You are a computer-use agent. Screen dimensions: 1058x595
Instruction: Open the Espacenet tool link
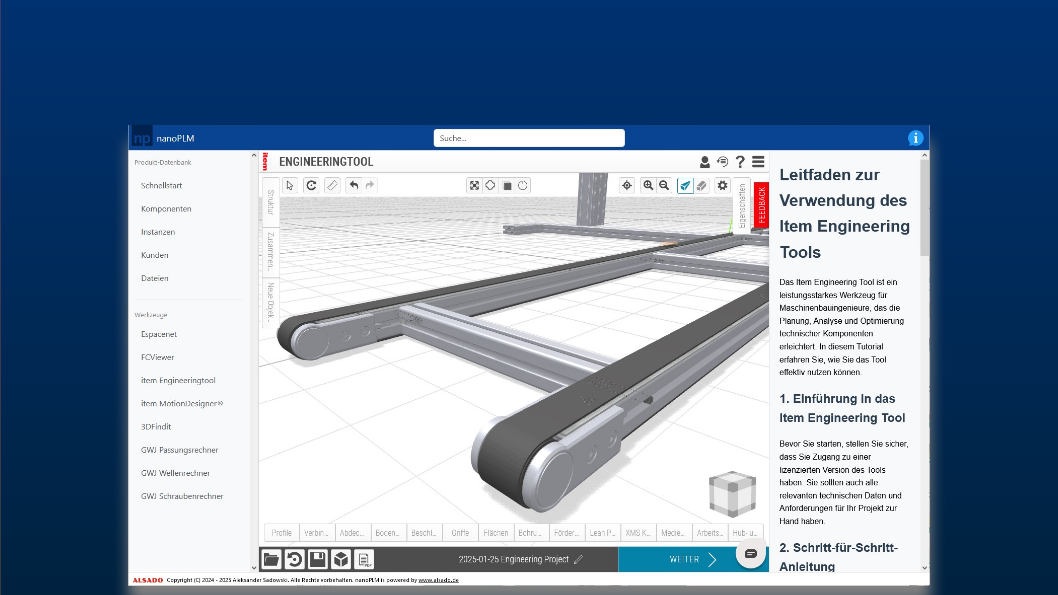click(x=159, y=334)
